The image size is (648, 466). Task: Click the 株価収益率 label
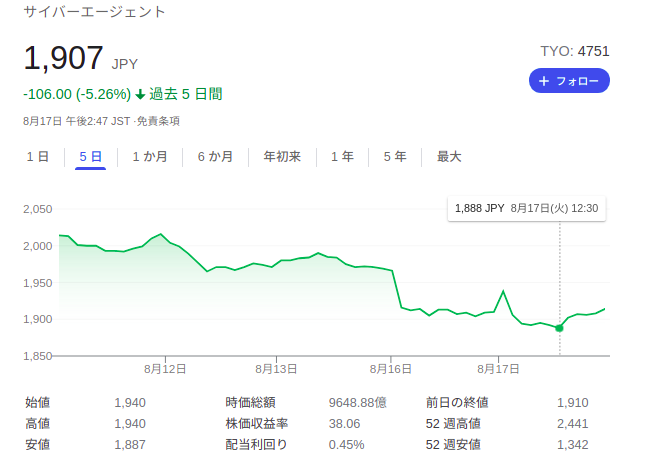click(x=257, y=423)
